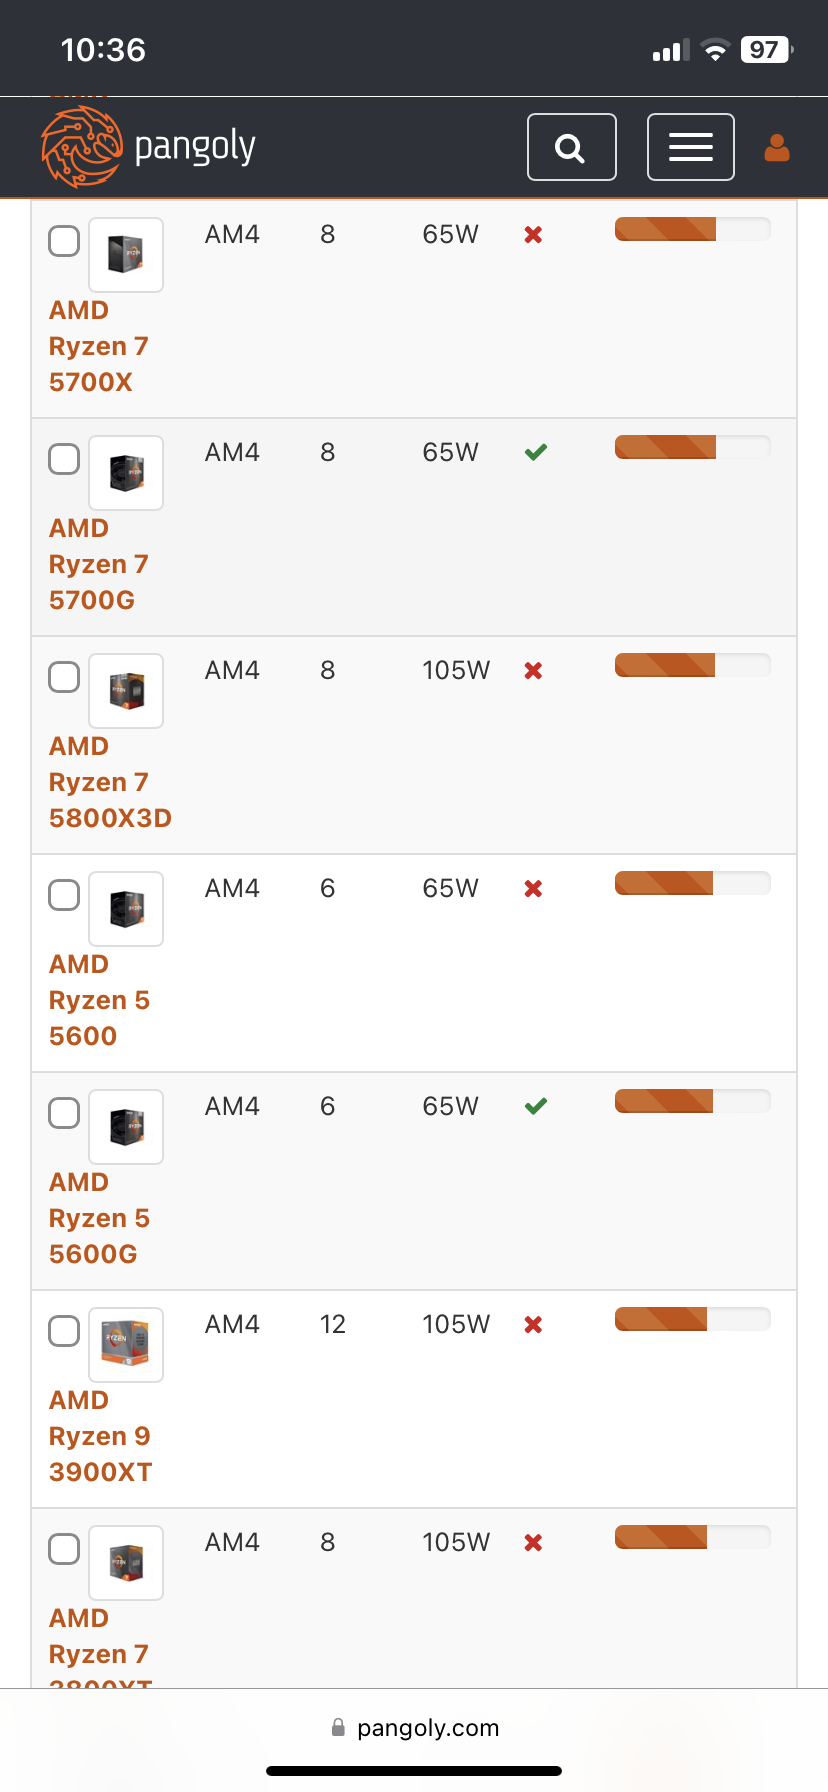This screenshot has height=1792, width=828.
Task: Click the red X for Ryzen 9 3900XT
Action: click(x=534, y=1325)
